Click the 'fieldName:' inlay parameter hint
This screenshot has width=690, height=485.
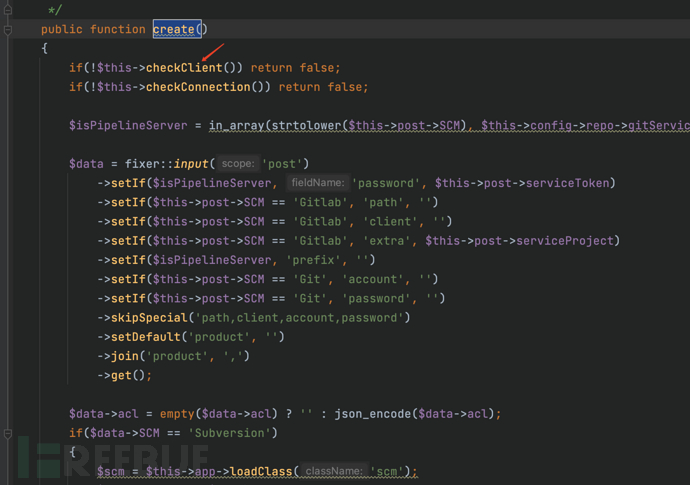[317, 183]
